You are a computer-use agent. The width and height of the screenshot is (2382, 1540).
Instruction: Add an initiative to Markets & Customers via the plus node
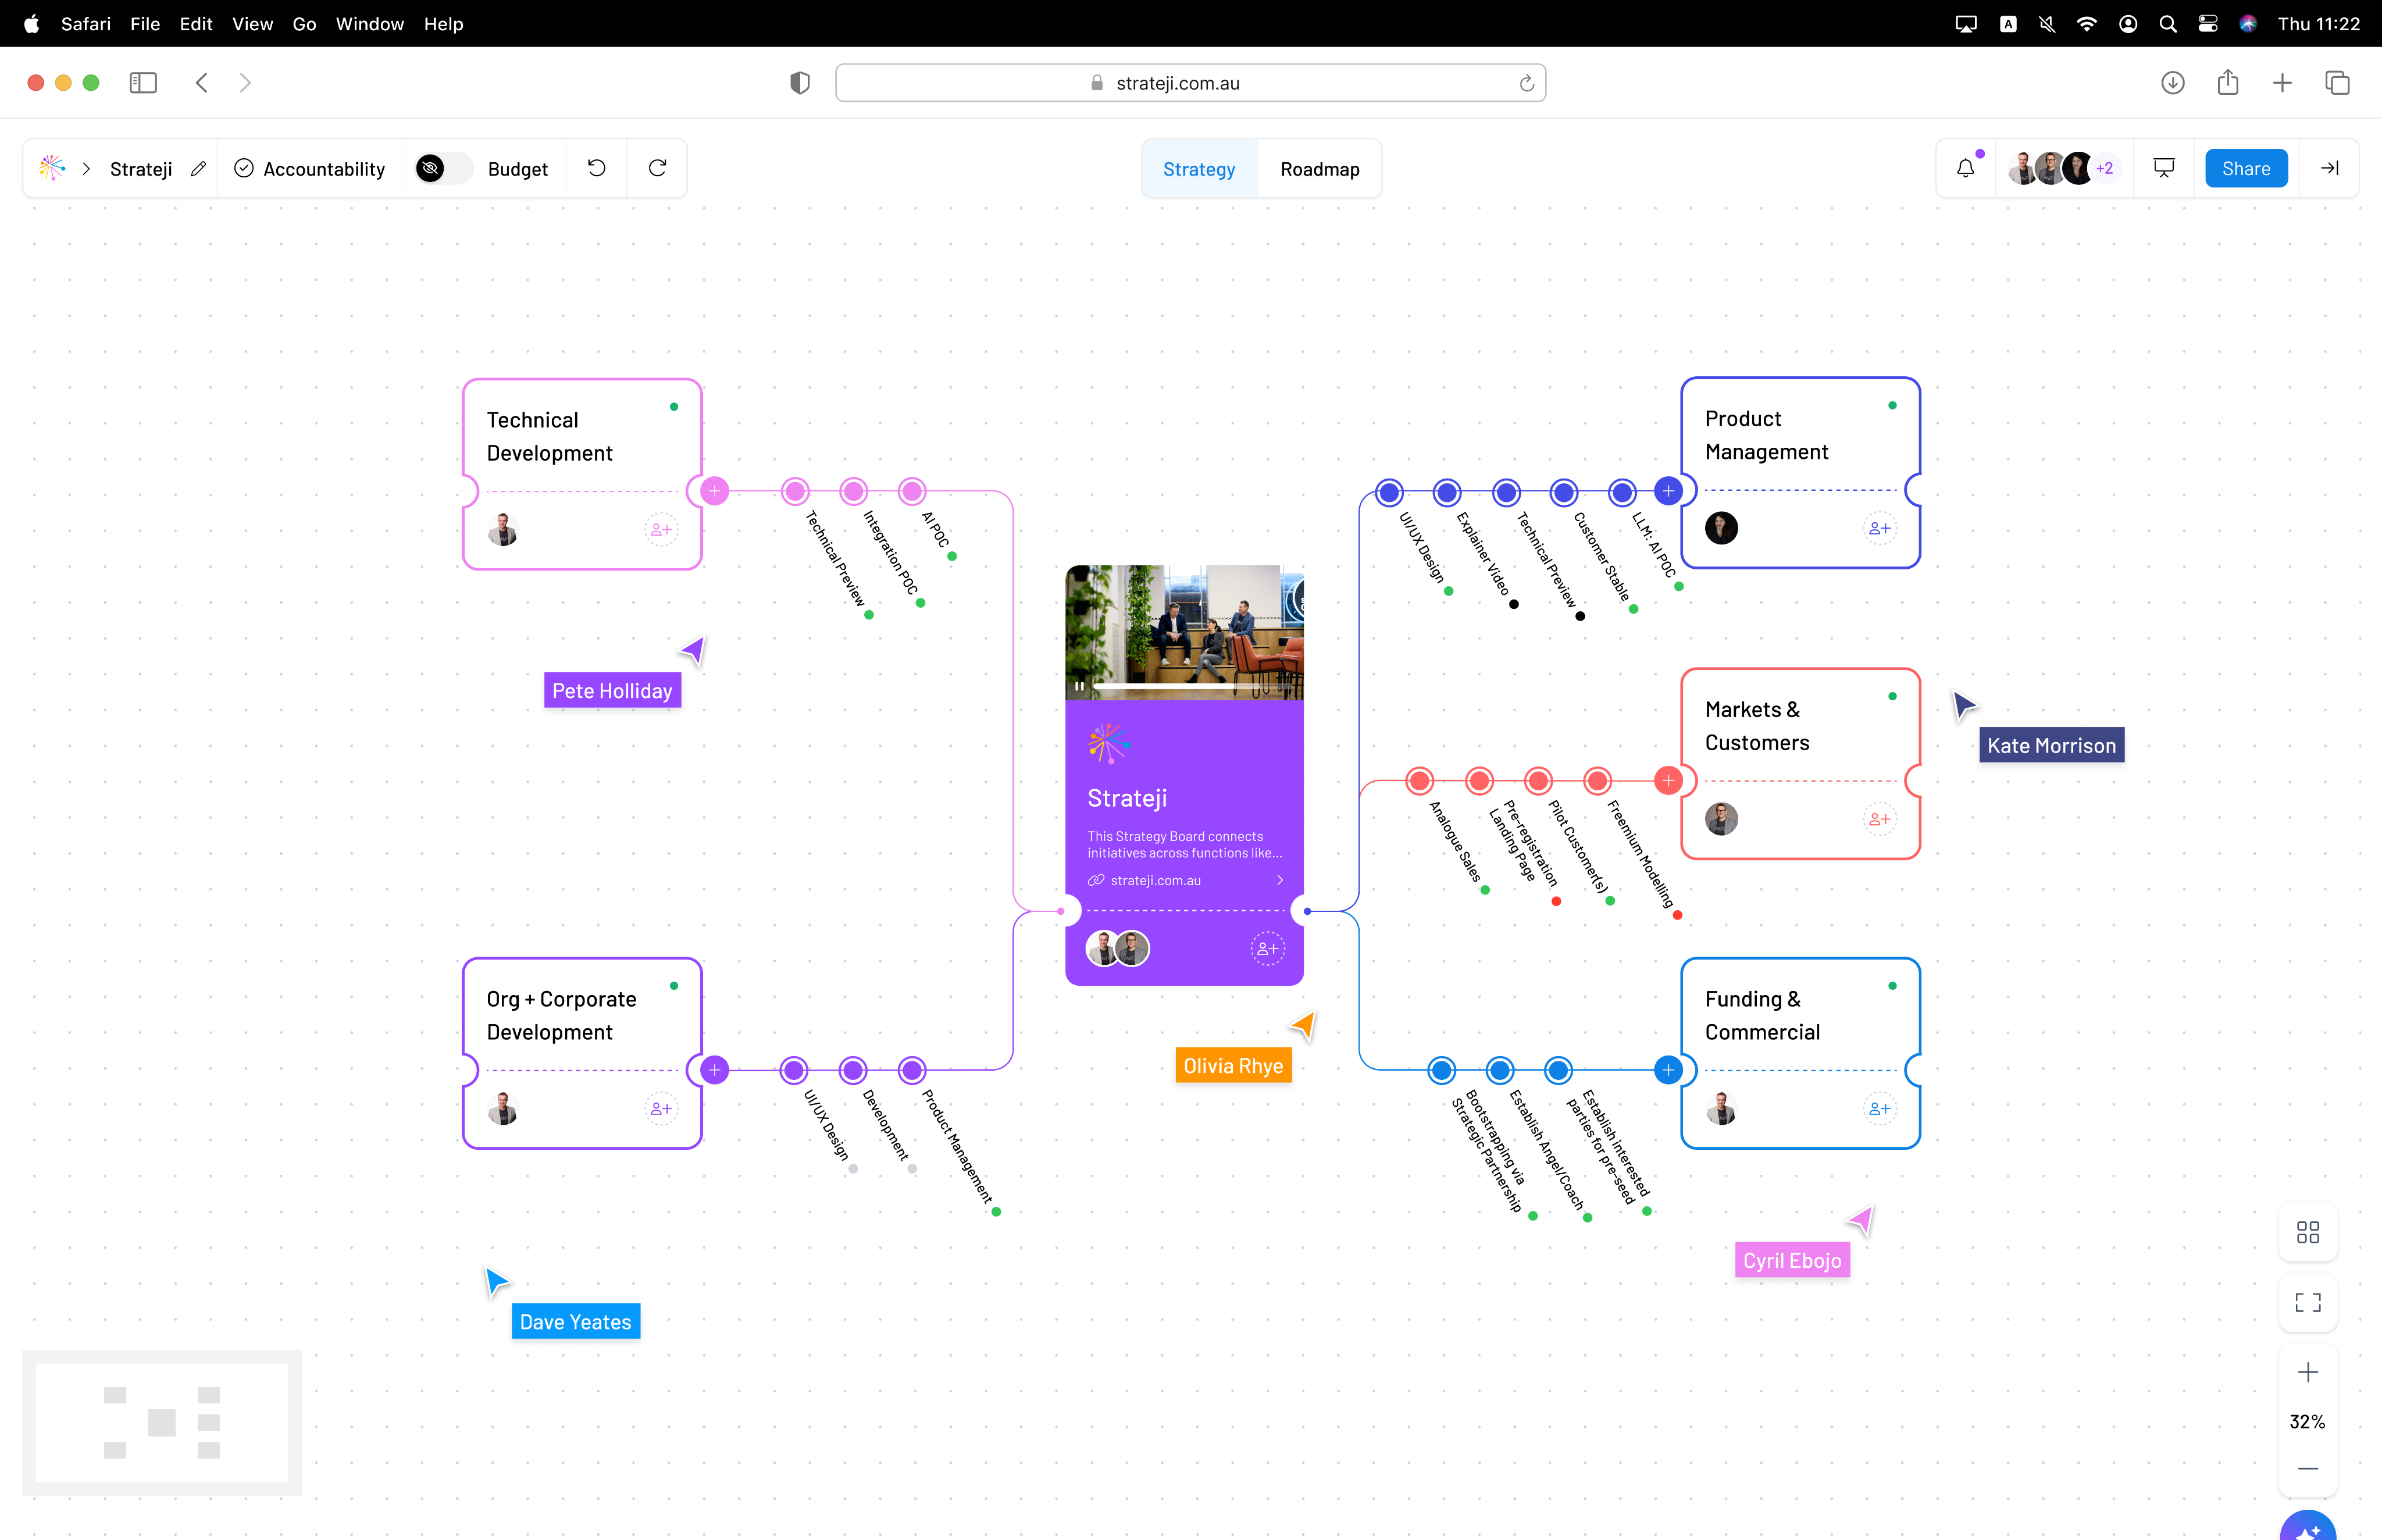pos(1667,780)
